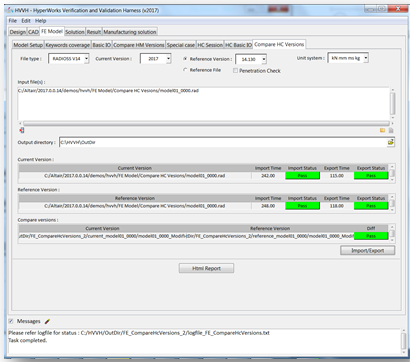Click the Import/Export button
Viewport: 410px width, 362px height.
tap(368, 250)
